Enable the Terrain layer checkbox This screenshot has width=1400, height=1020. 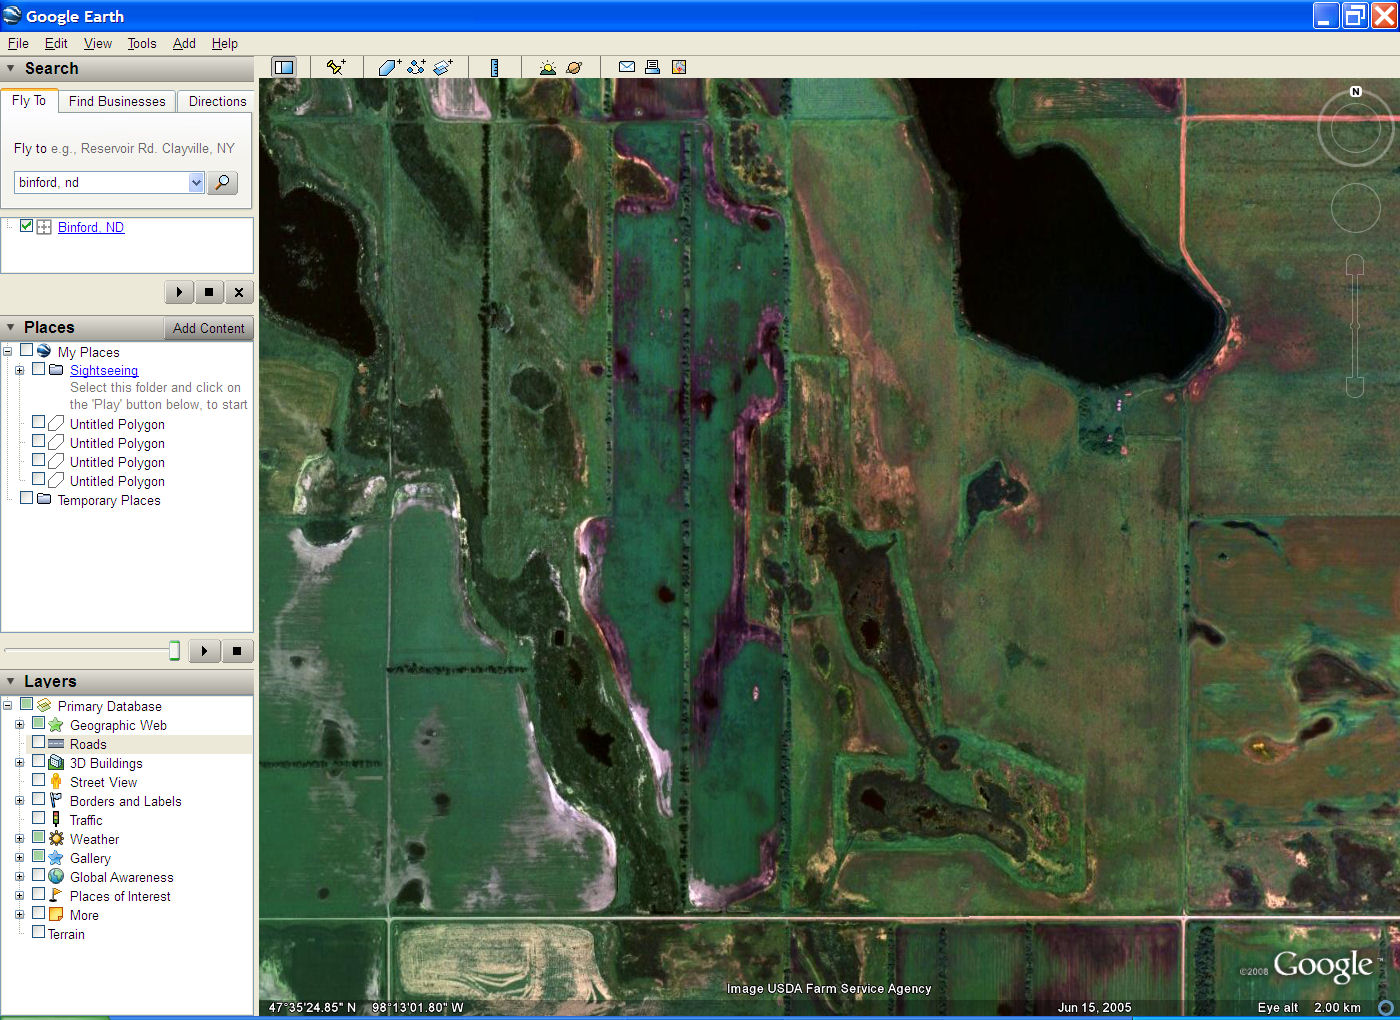tap(38, 932)
